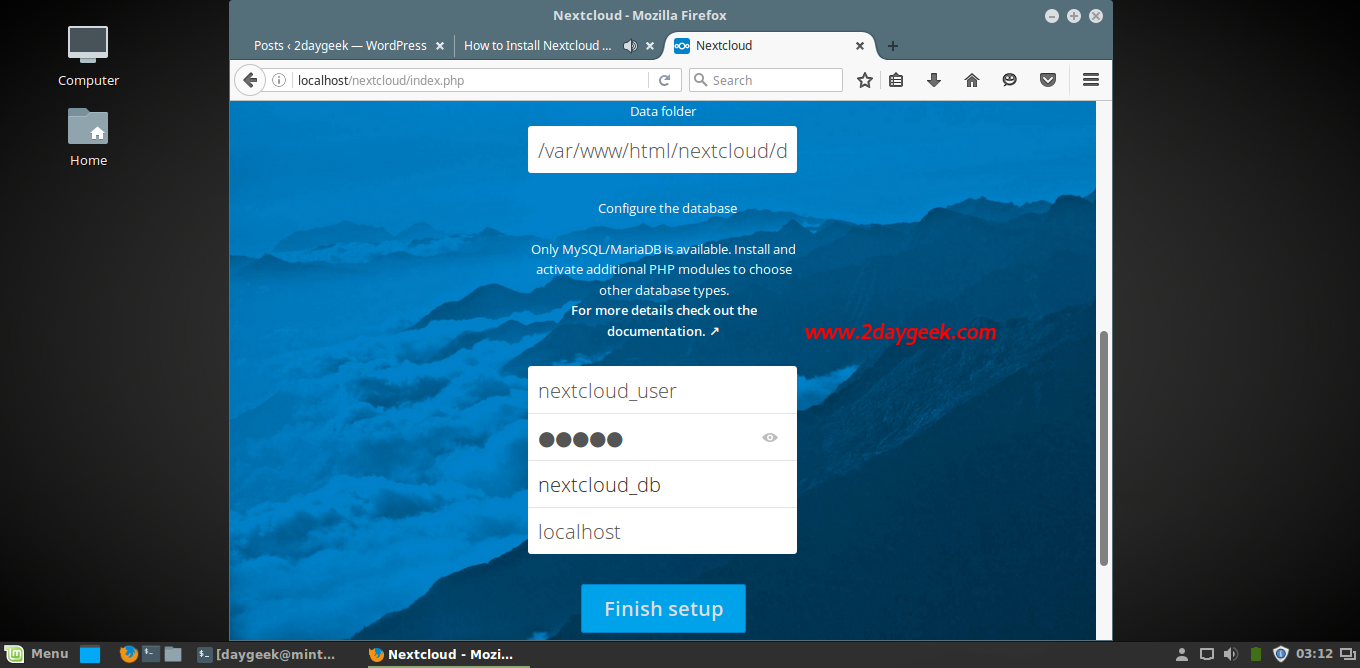Open volume control in system tray
Viewport: 1360px width, 668px height.
click(x=1231, y=654)
